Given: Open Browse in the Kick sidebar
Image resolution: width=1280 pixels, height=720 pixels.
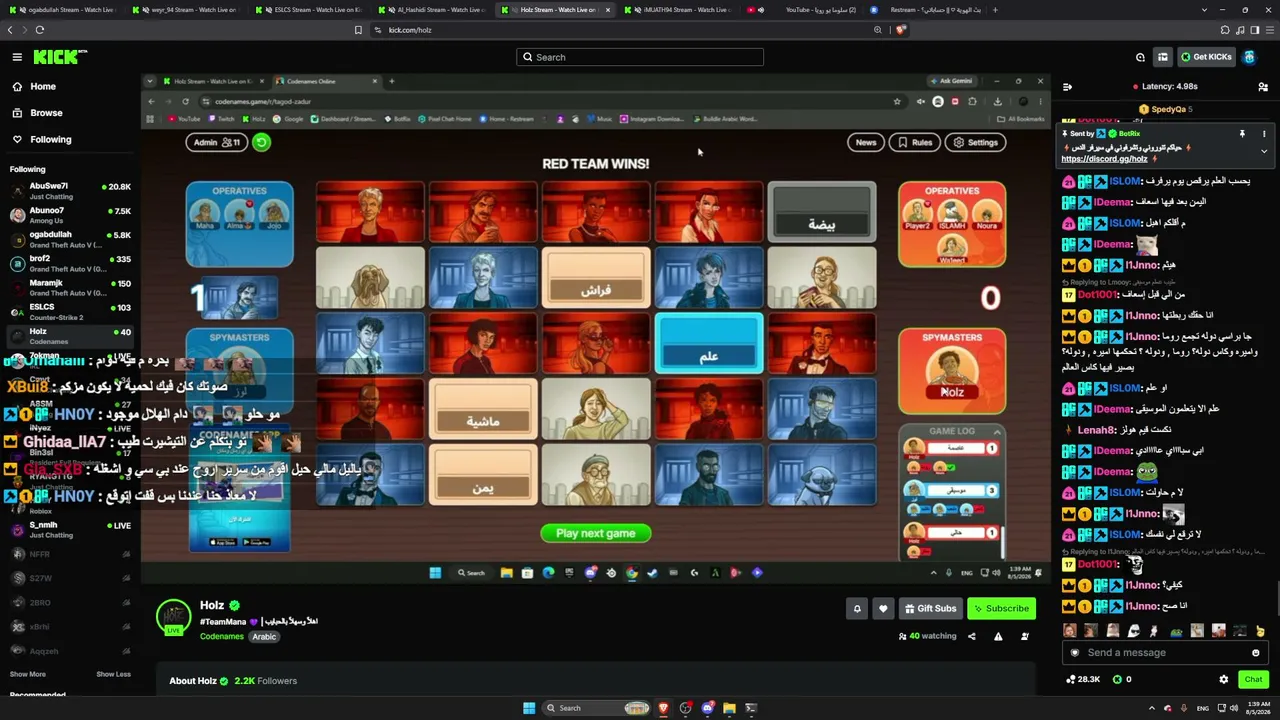Looking at the screenshot, I should [46, 113].
